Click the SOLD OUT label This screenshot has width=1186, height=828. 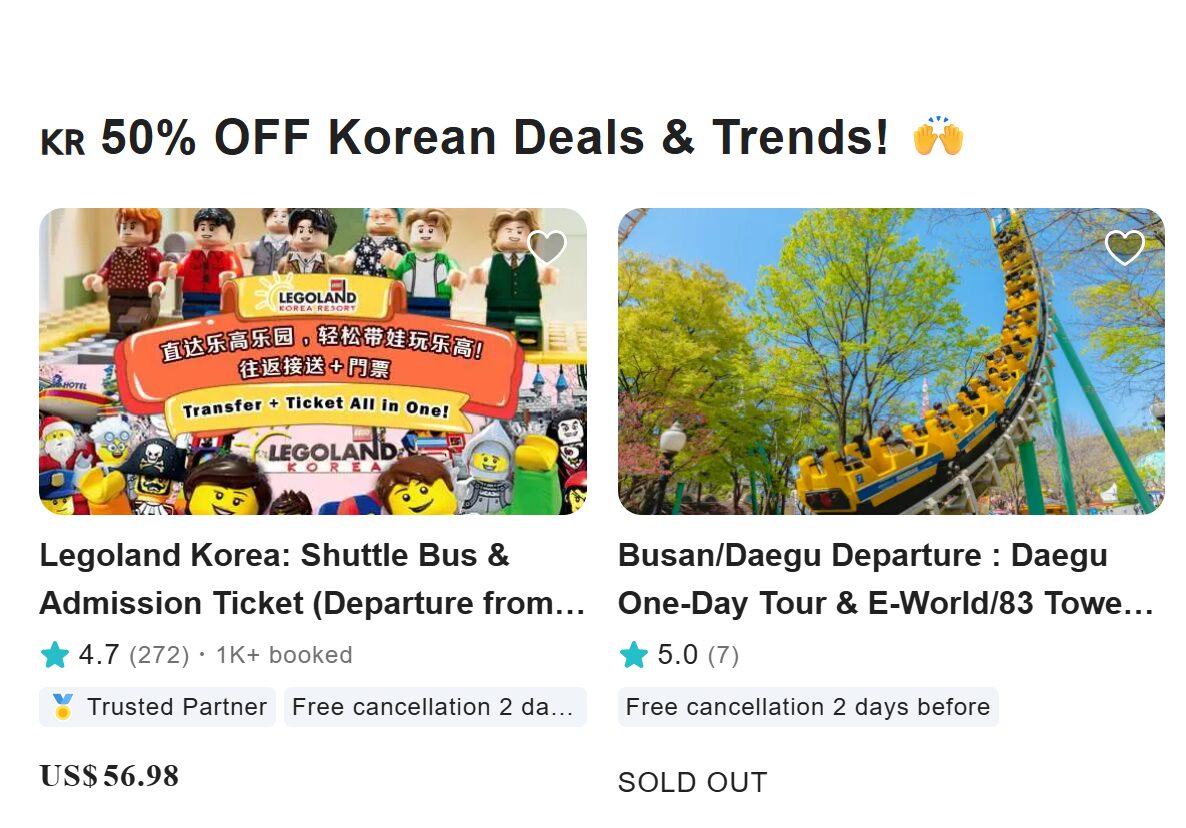coord(692,782)
